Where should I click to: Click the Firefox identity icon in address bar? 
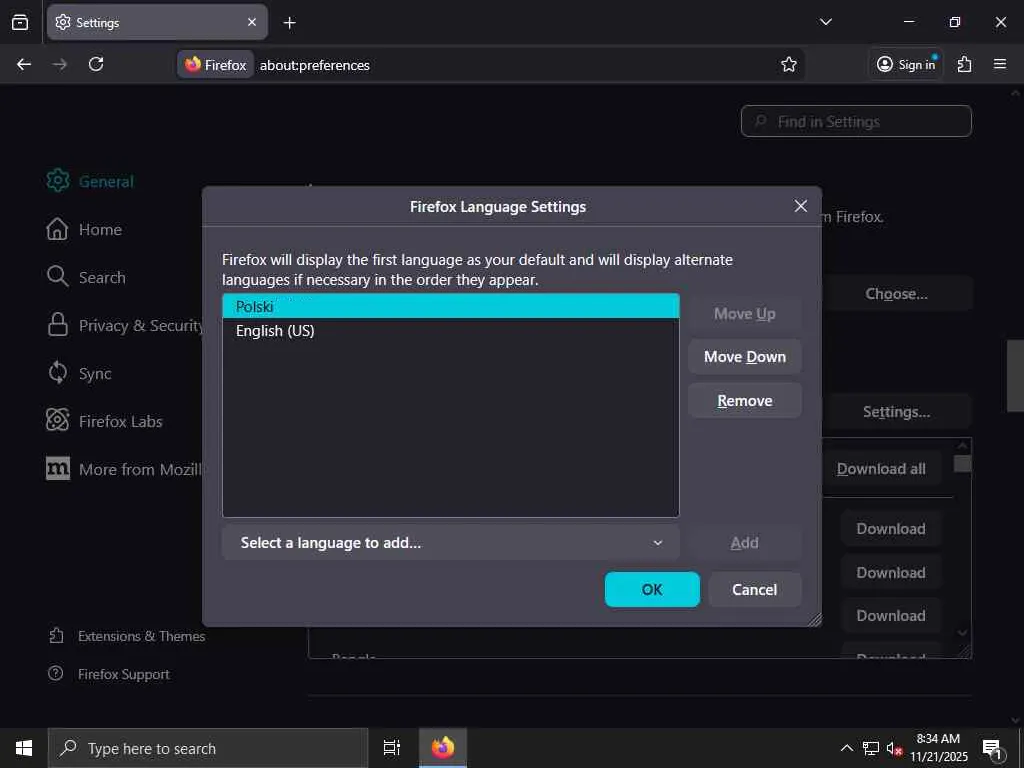click(x=216, y=65)
